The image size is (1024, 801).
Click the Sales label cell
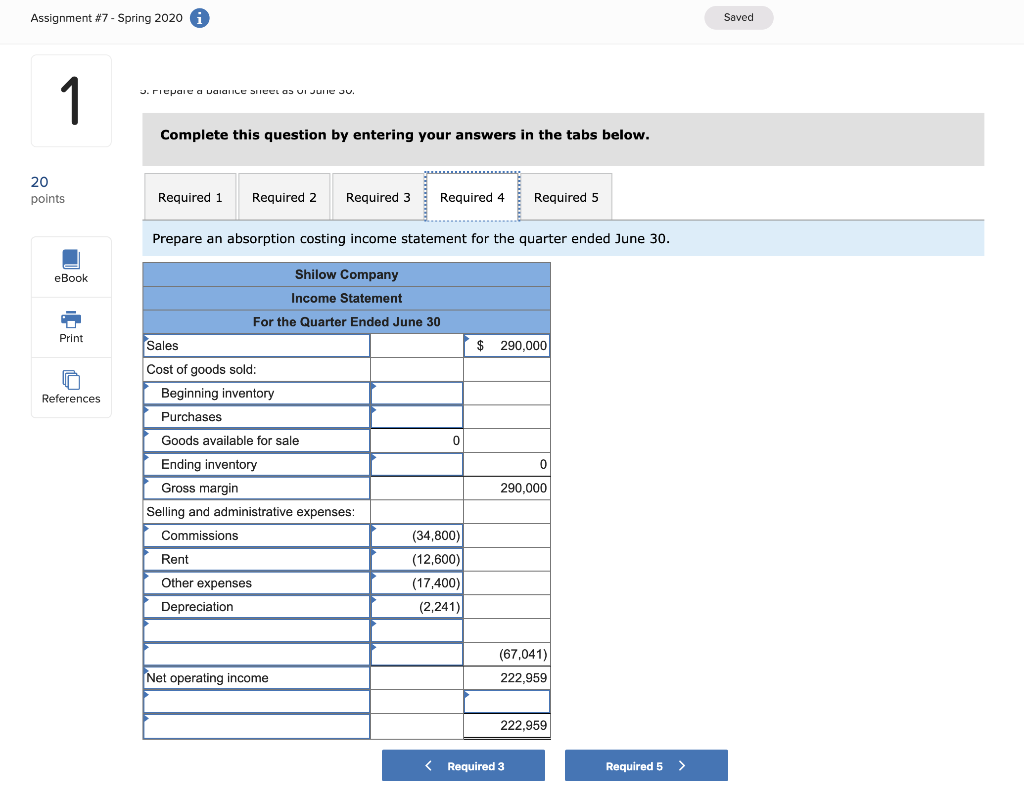[256, 345]
